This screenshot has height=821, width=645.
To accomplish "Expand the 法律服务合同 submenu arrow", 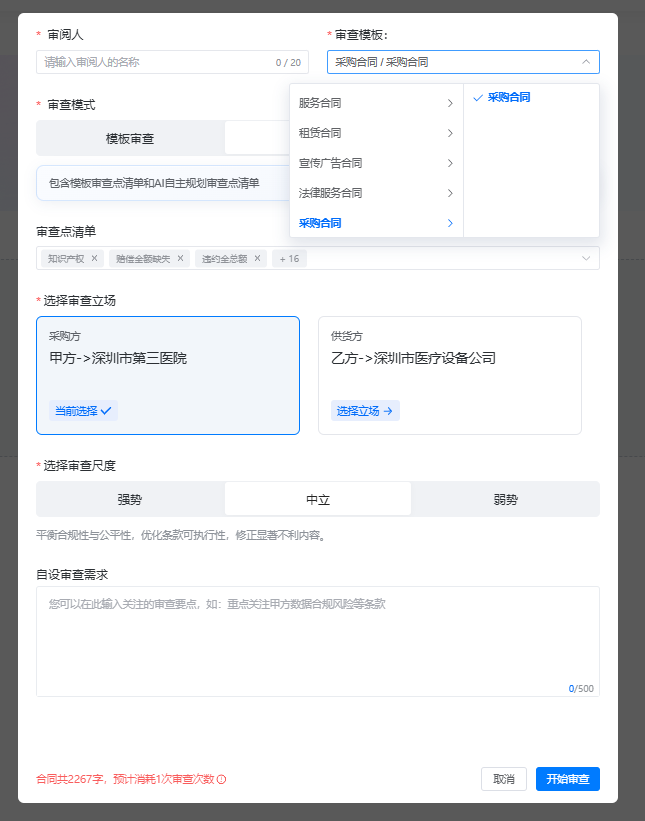I will click(x=451, y=193).
